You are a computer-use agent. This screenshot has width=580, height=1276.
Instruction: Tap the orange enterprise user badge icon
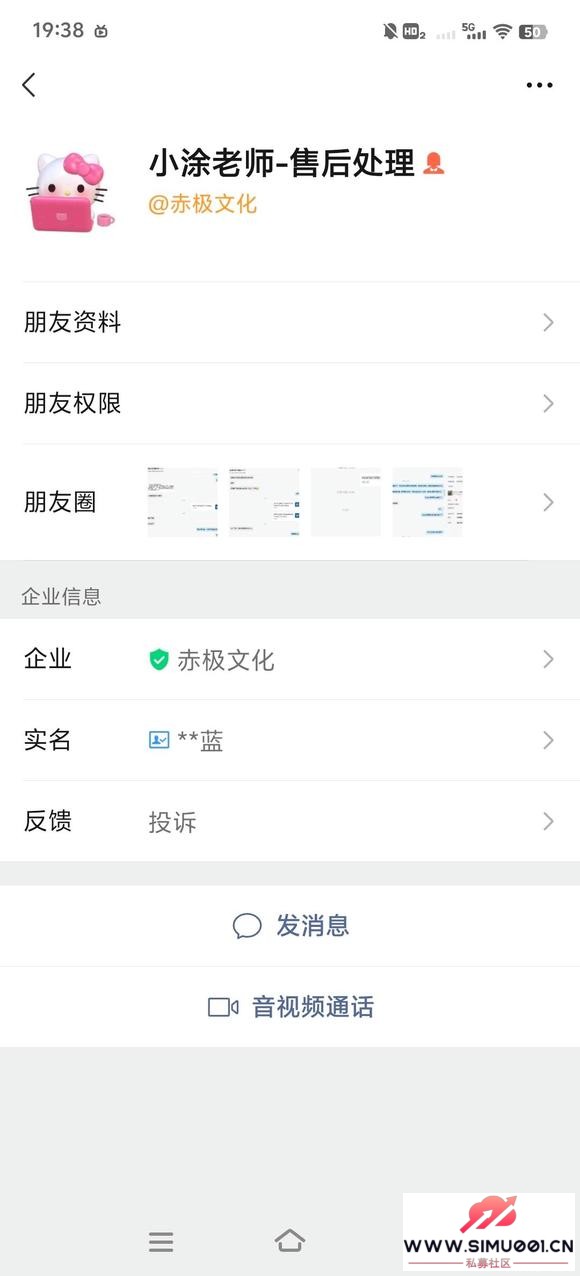(433, 163)
